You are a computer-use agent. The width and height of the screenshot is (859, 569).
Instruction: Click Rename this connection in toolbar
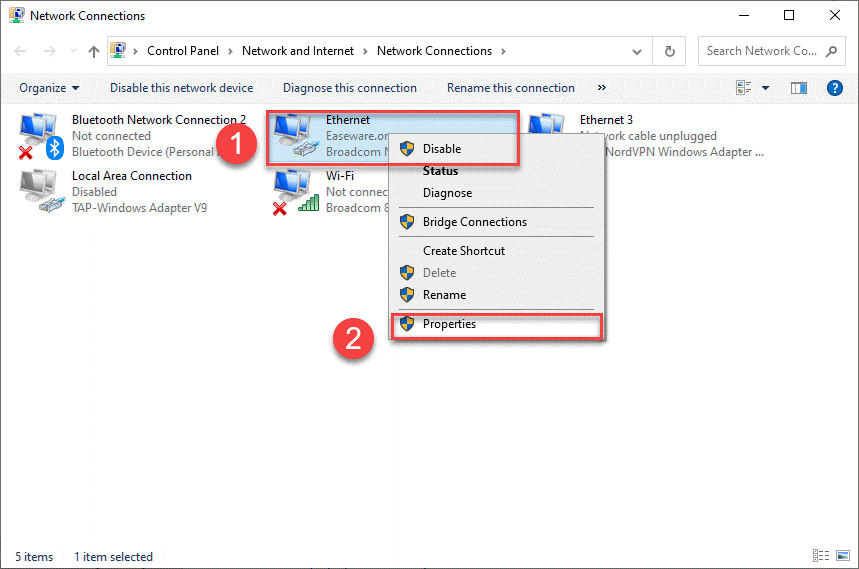[510, 88]
